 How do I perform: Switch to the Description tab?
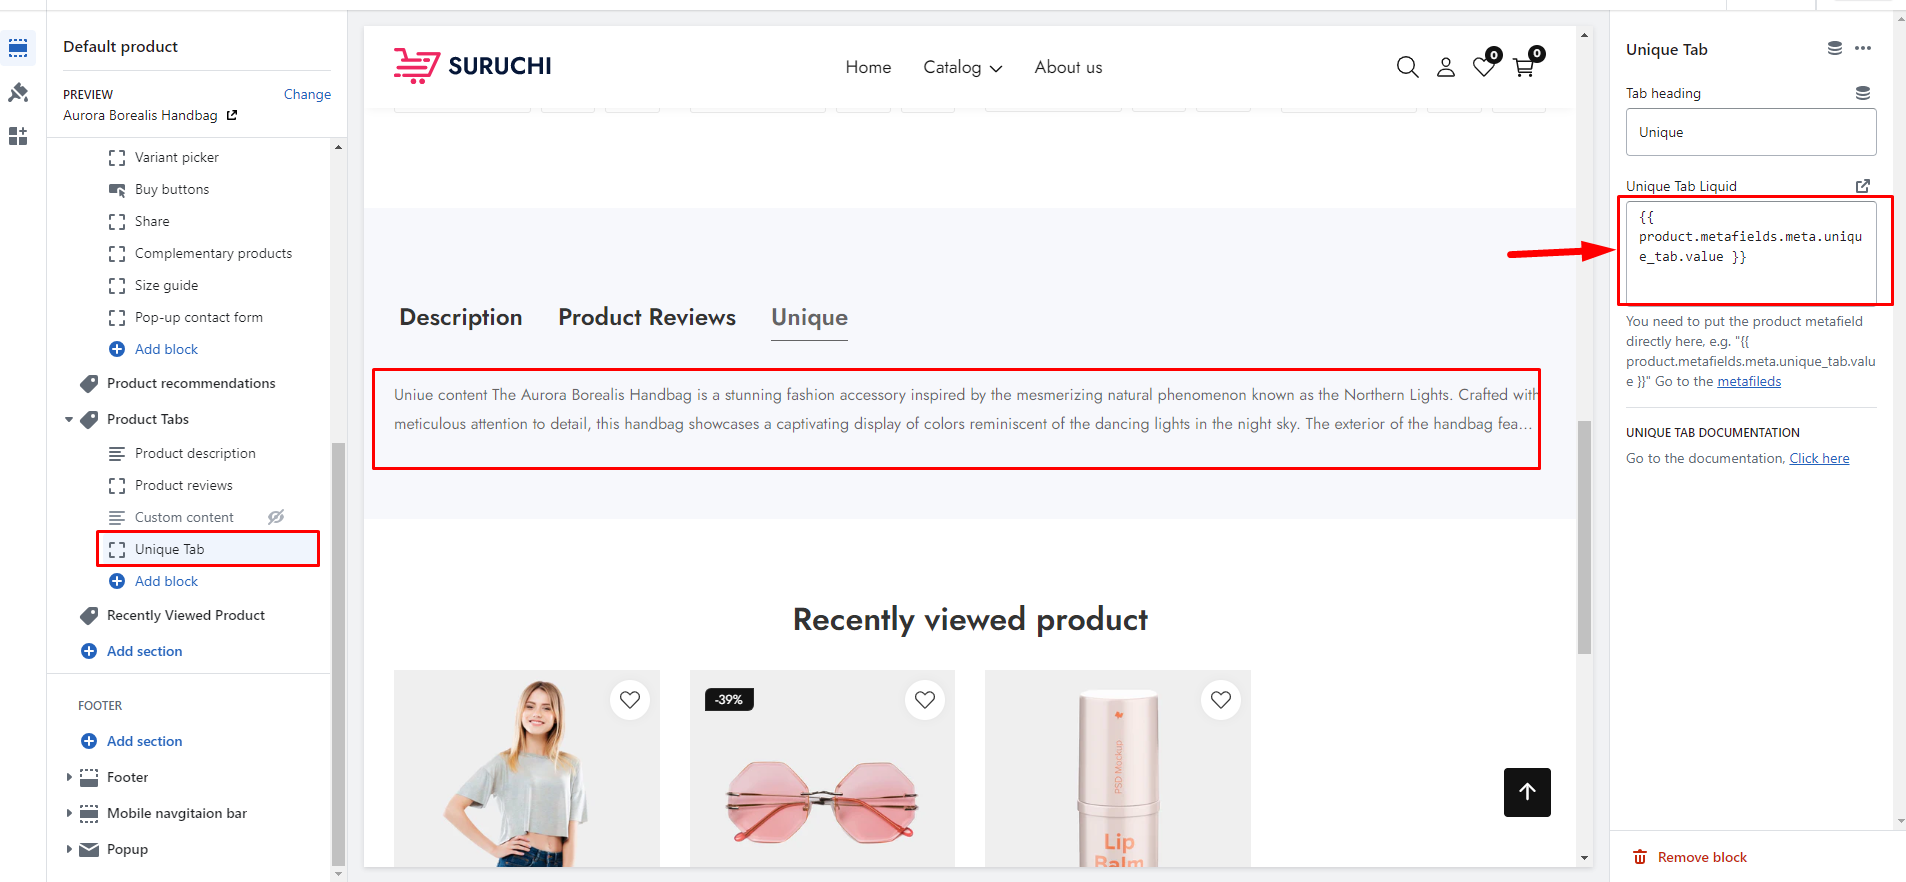point(461,317)
